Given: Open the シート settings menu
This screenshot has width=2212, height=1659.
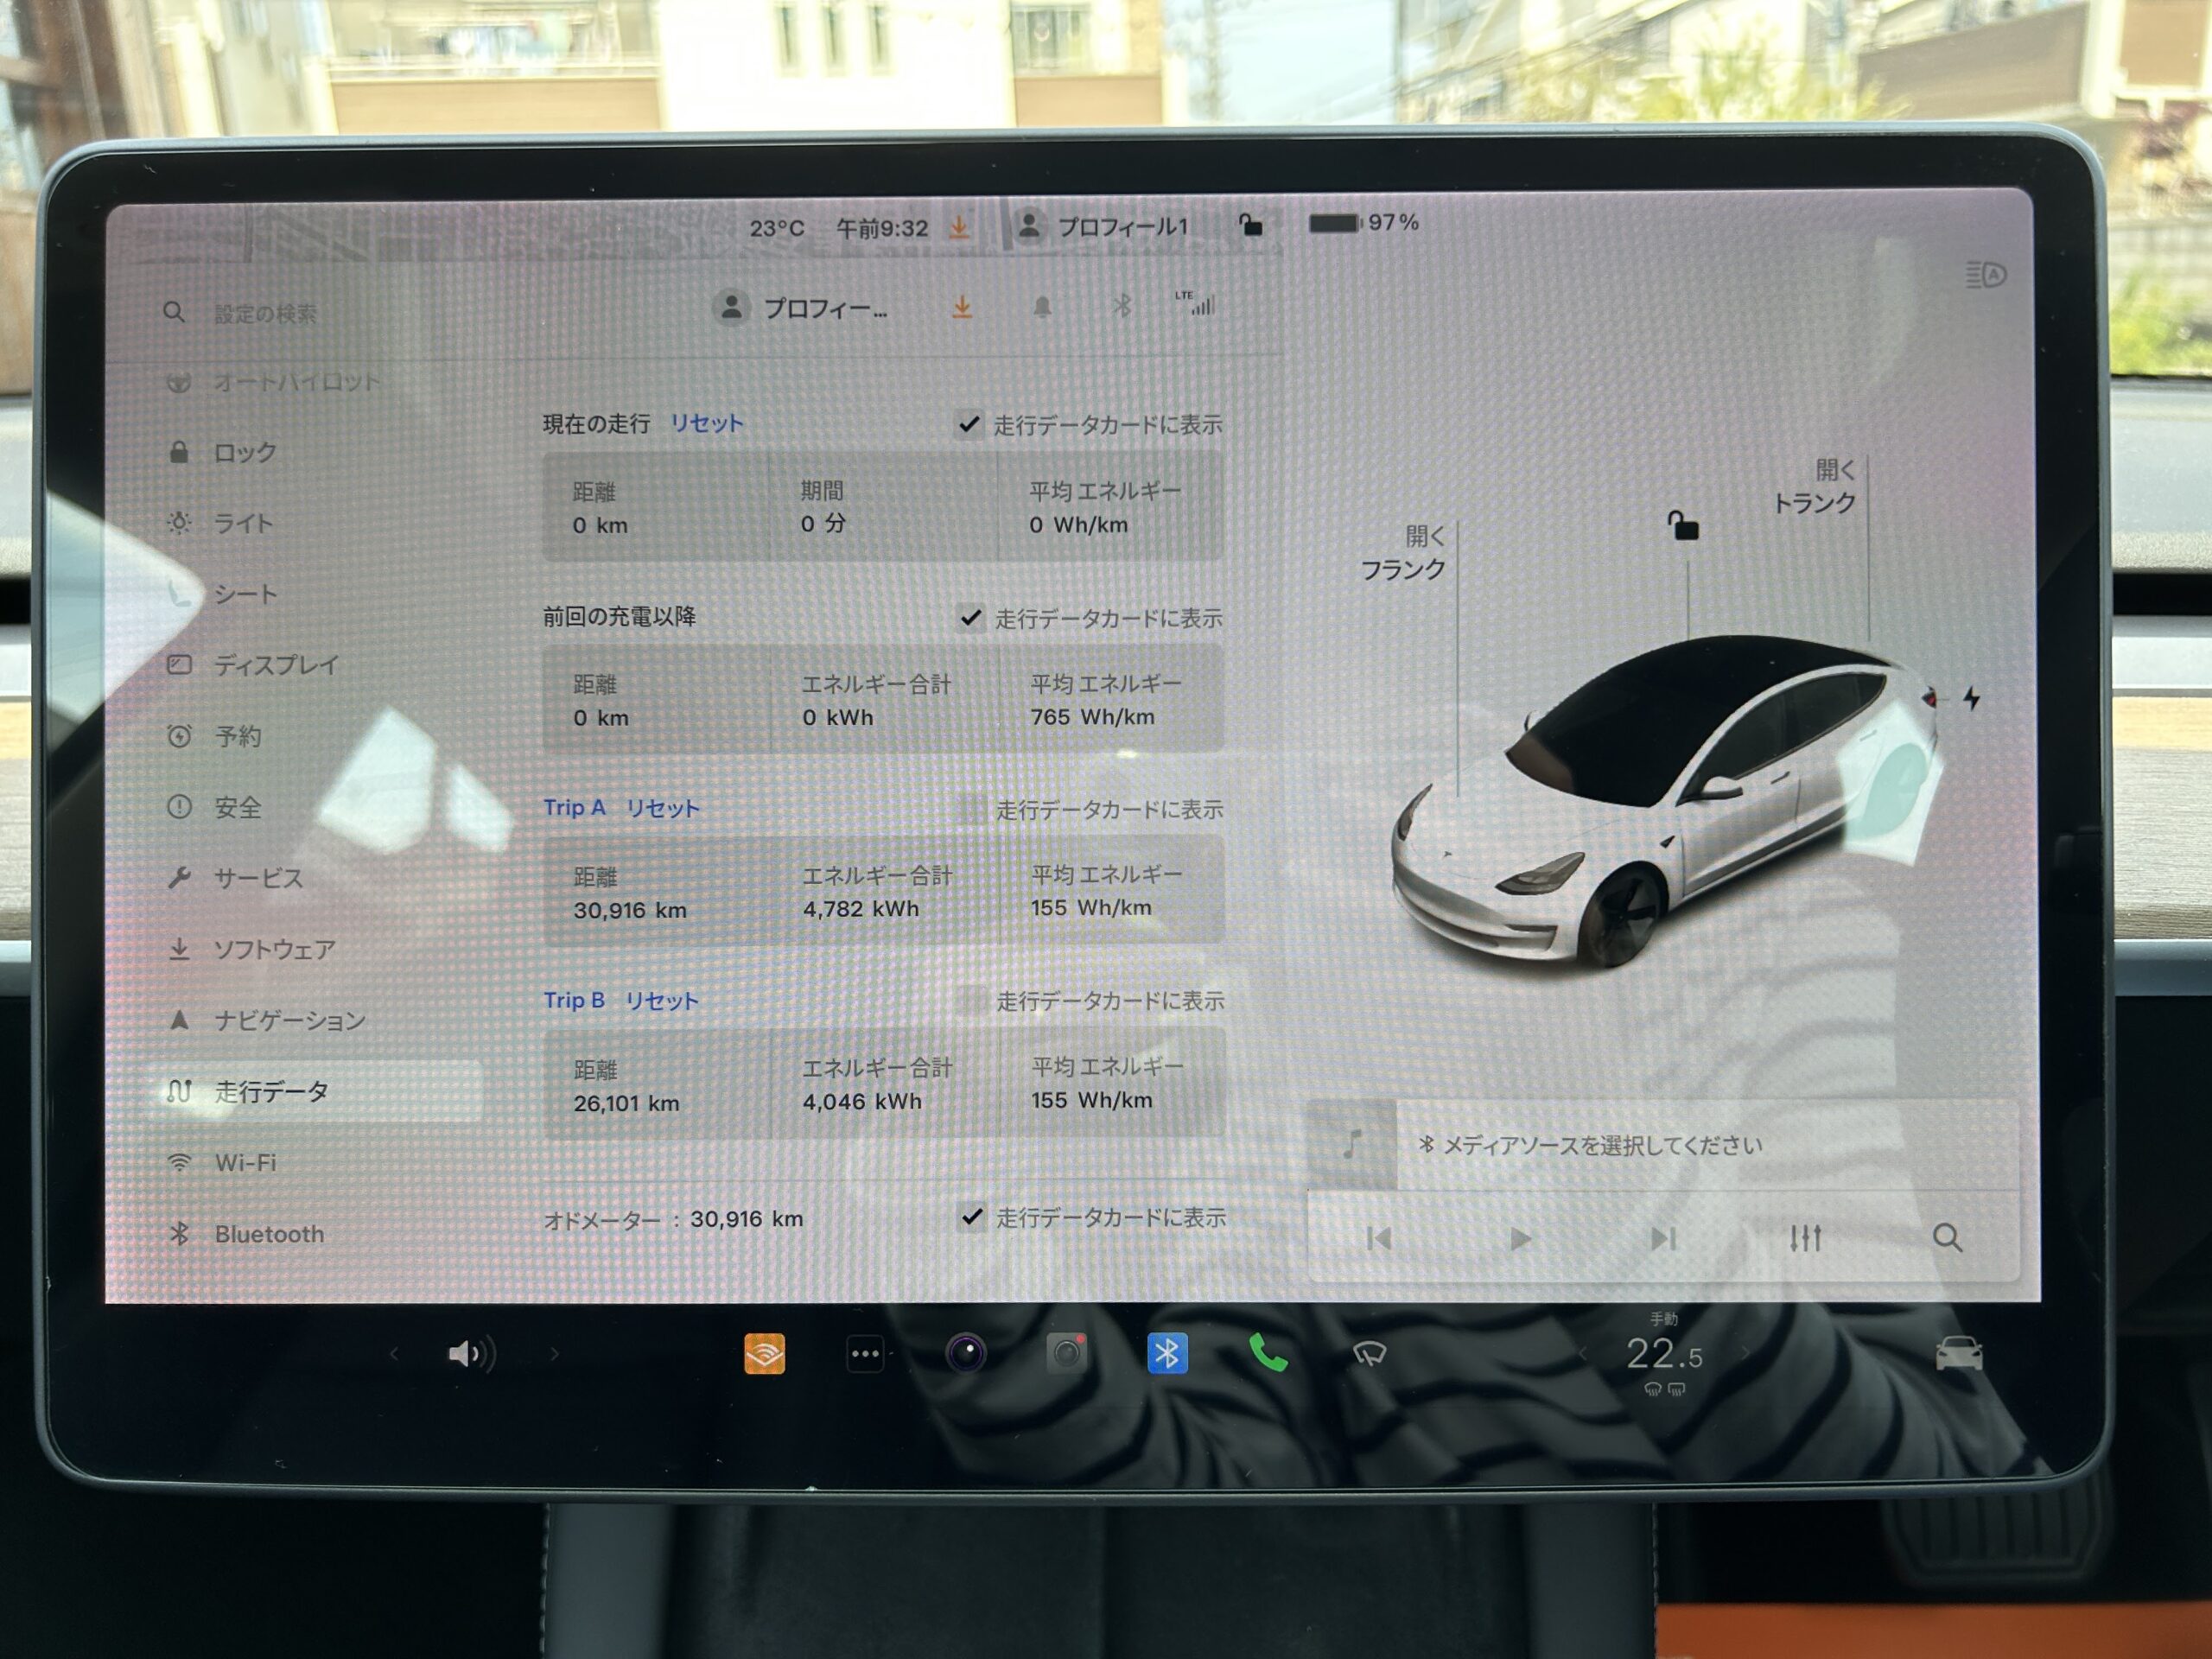Looking at the screenshot, I should [x=222, y=594].
